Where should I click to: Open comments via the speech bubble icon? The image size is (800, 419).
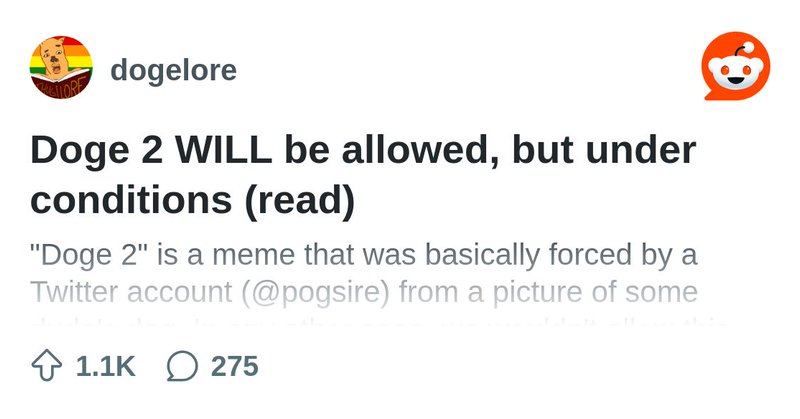click(182, 366)
